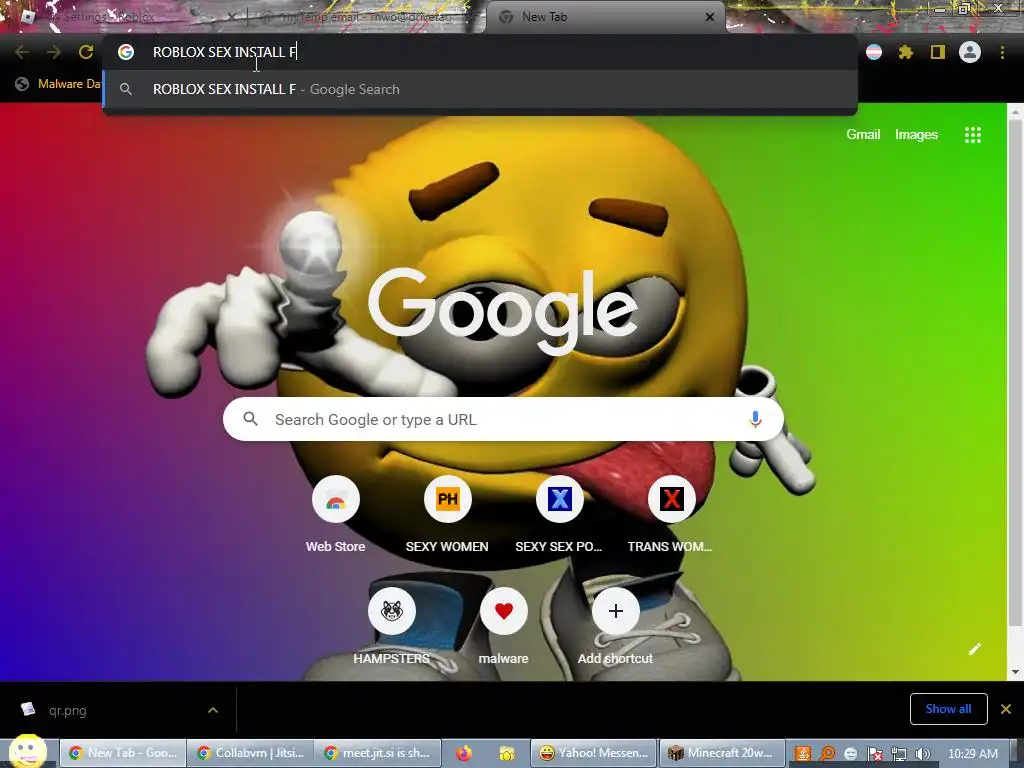Select the Google Search suggestion row
This screenshot has height=768, width=1024.
480,89
